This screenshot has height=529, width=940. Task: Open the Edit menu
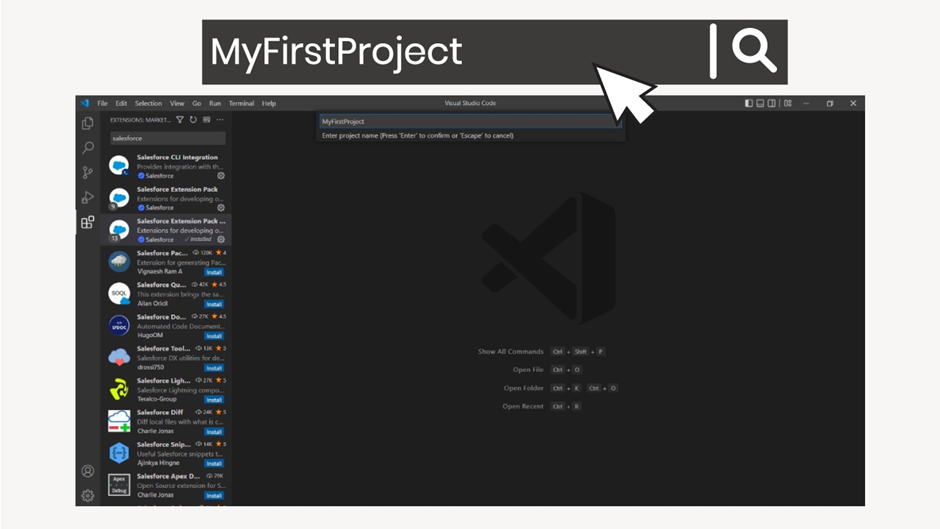tap(121, 103)
